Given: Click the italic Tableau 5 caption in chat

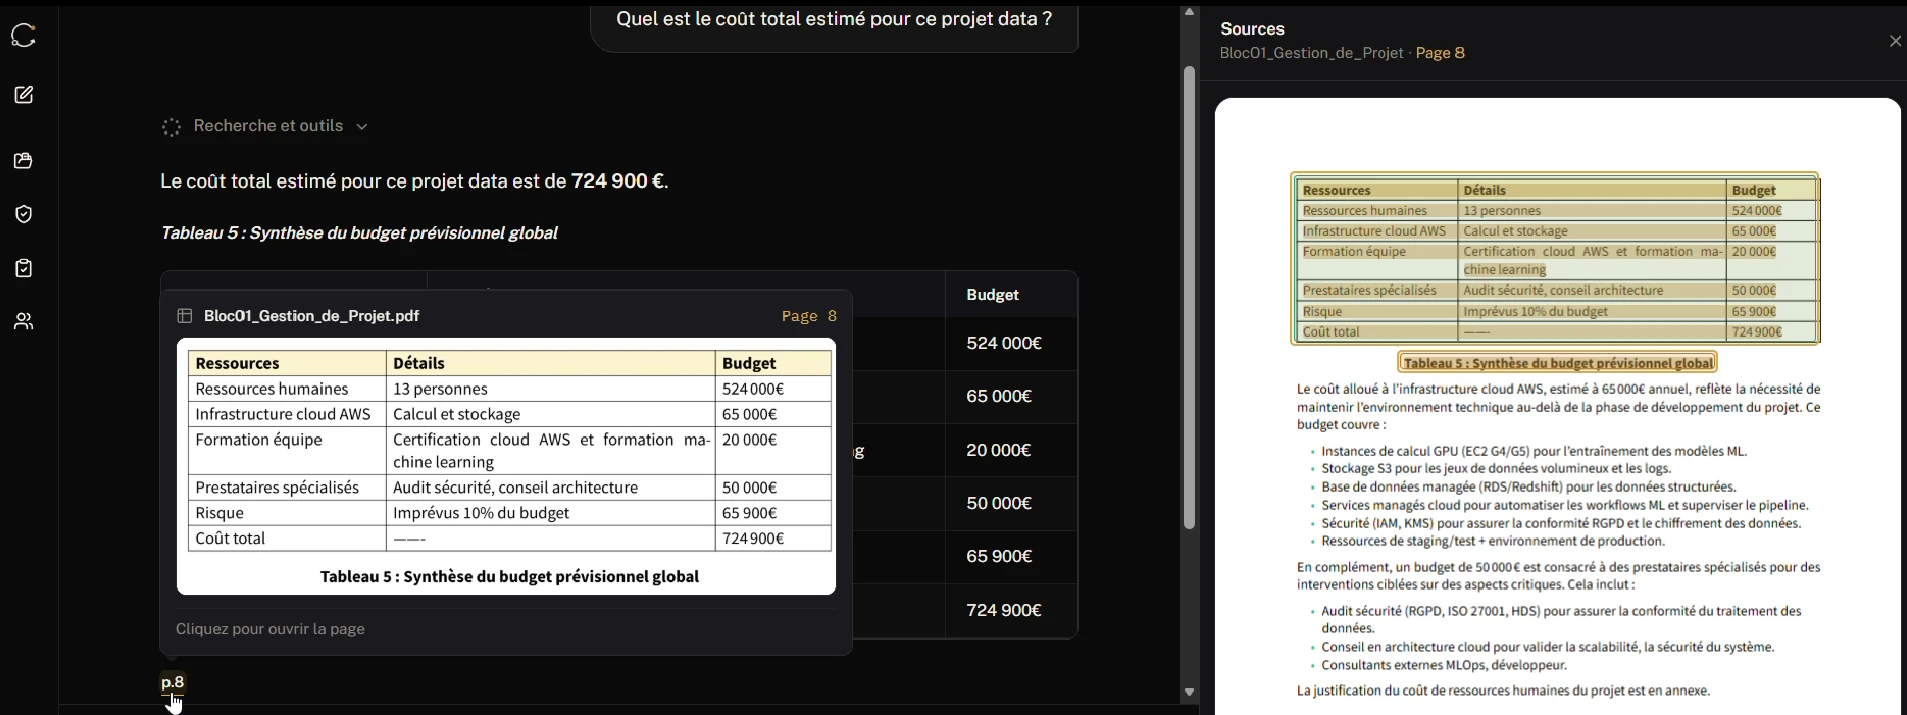Looking at the screenshot, I should click(x=359, y=233).
